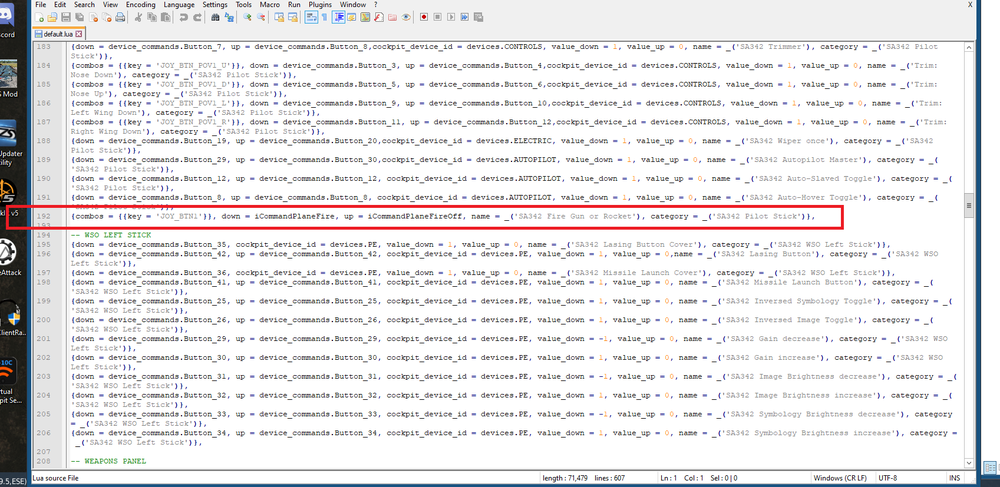The width and height of the screenshot is (1000, 487).
Task: Show the Document Map panel
Action: tap(365, 18)
